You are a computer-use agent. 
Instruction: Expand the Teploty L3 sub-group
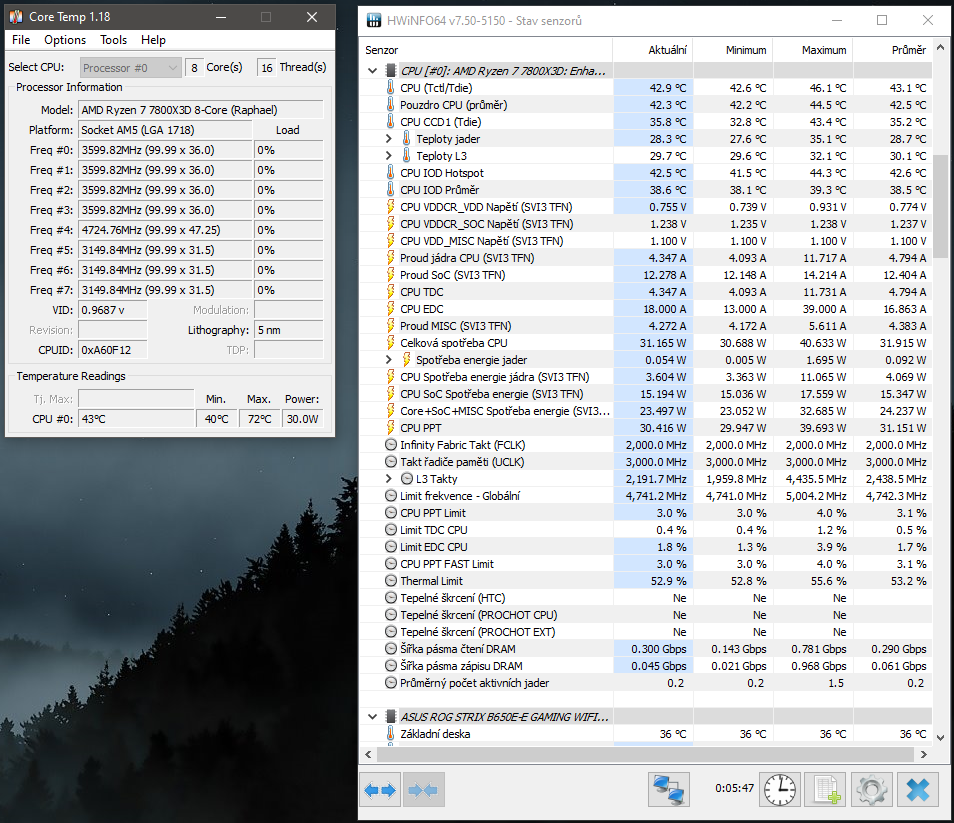389,156
